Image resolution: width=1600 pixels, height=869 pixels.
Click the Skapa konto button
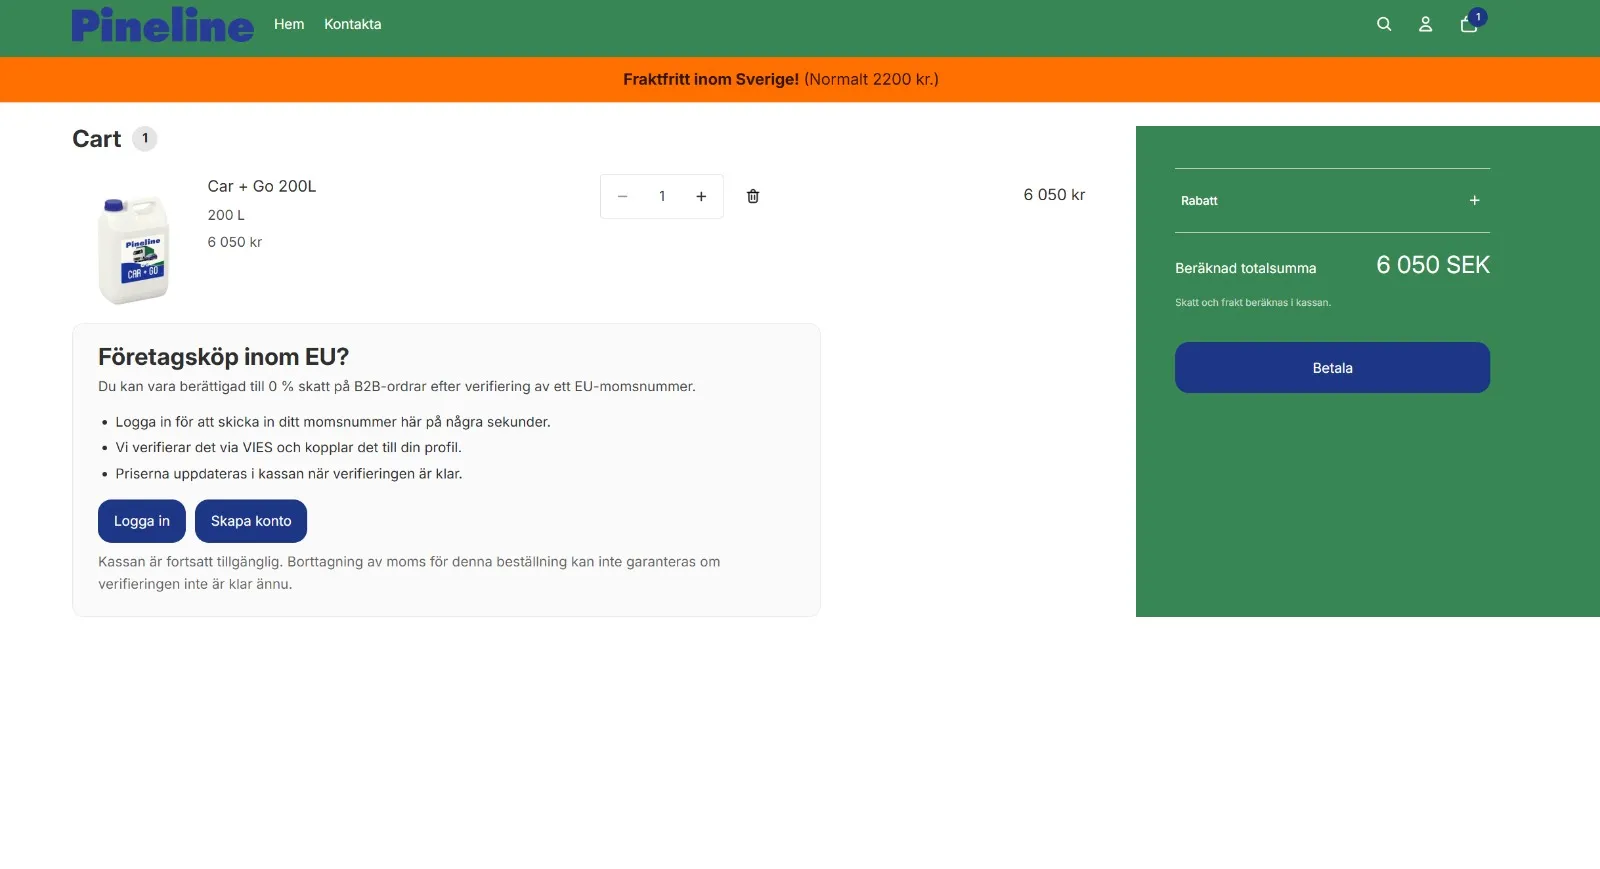point(251,521)
